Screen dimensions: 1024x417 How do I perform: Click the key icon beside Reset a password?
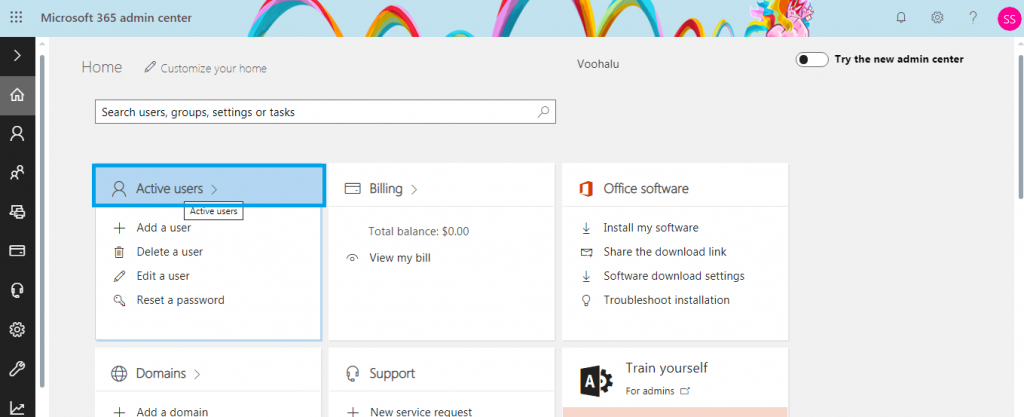point(119,300)
